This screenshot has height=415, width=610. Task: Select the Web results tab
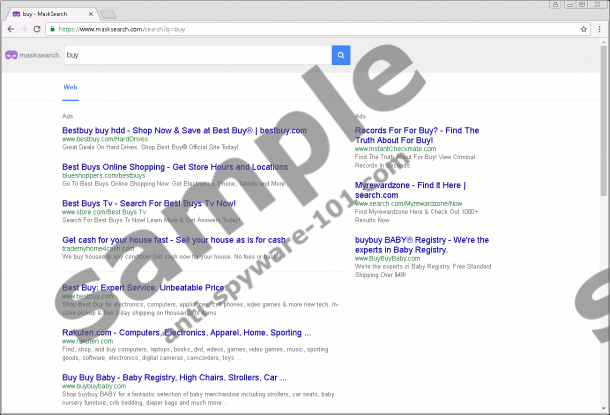tap(70, 88)
